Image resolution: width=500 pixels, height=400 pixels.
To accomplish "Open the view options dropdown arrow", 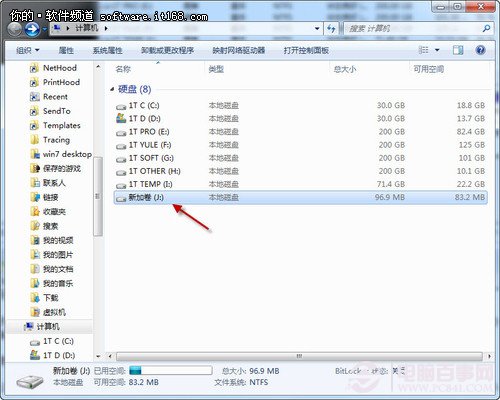I will tap(437, 50).
